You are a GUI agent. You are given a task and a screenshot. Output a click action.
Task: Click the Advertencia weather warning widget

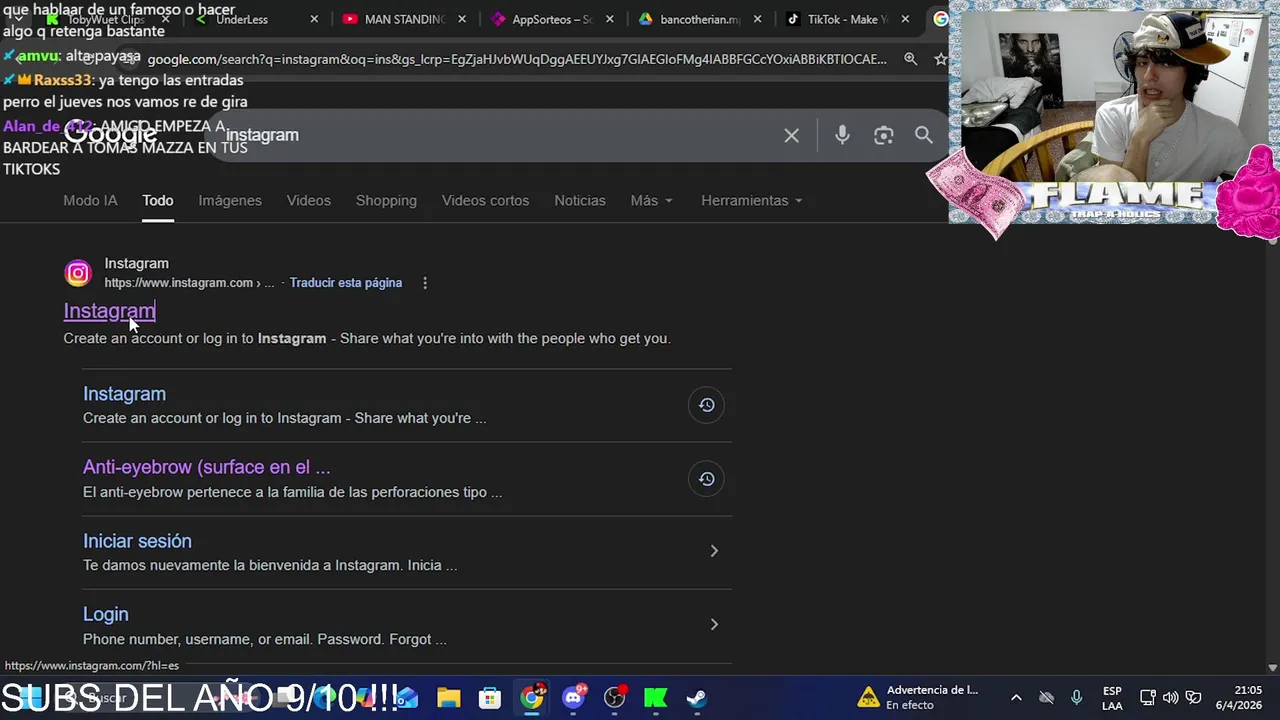(919, 697)
